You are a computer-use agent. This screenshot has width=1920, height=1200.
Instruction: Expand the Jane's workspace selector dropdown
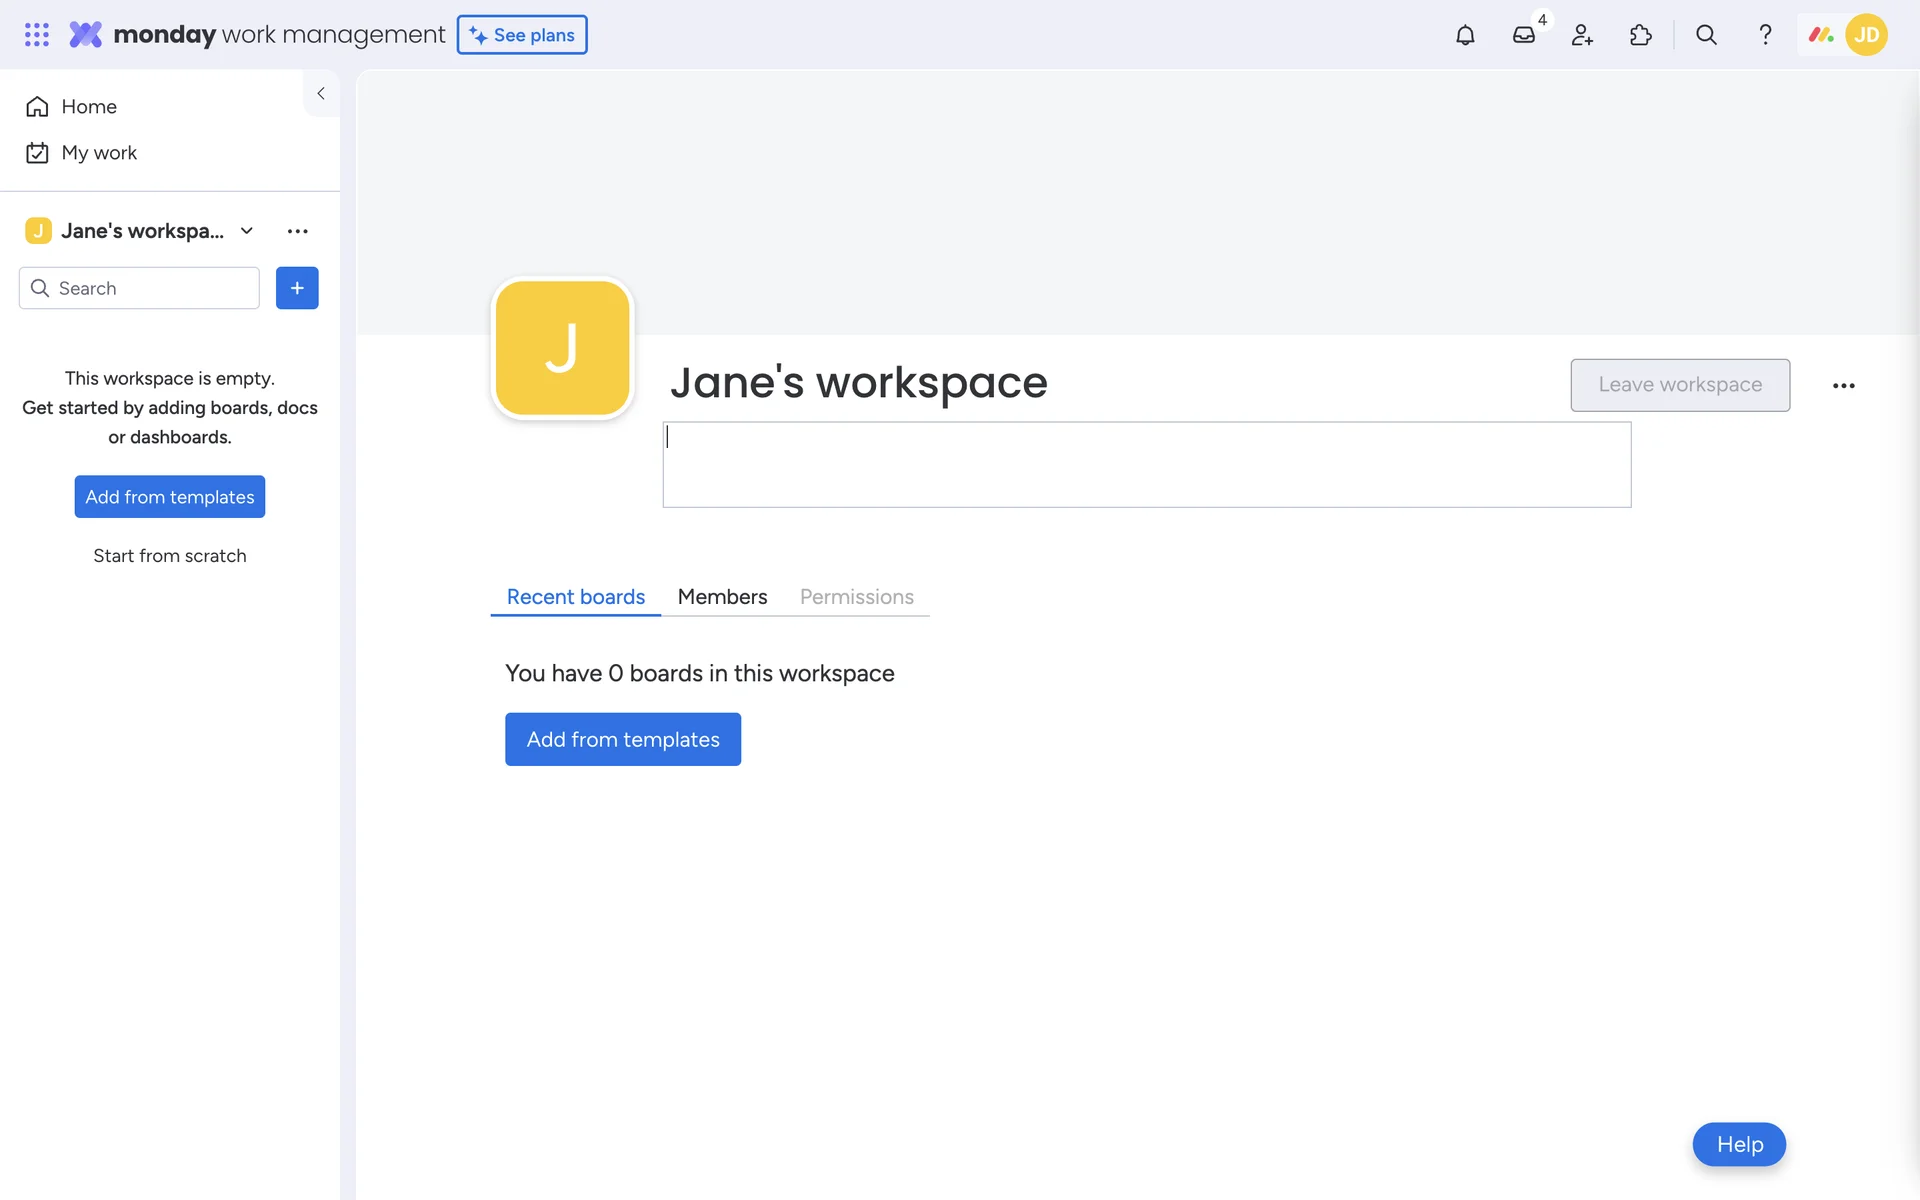tap(247, 231)
